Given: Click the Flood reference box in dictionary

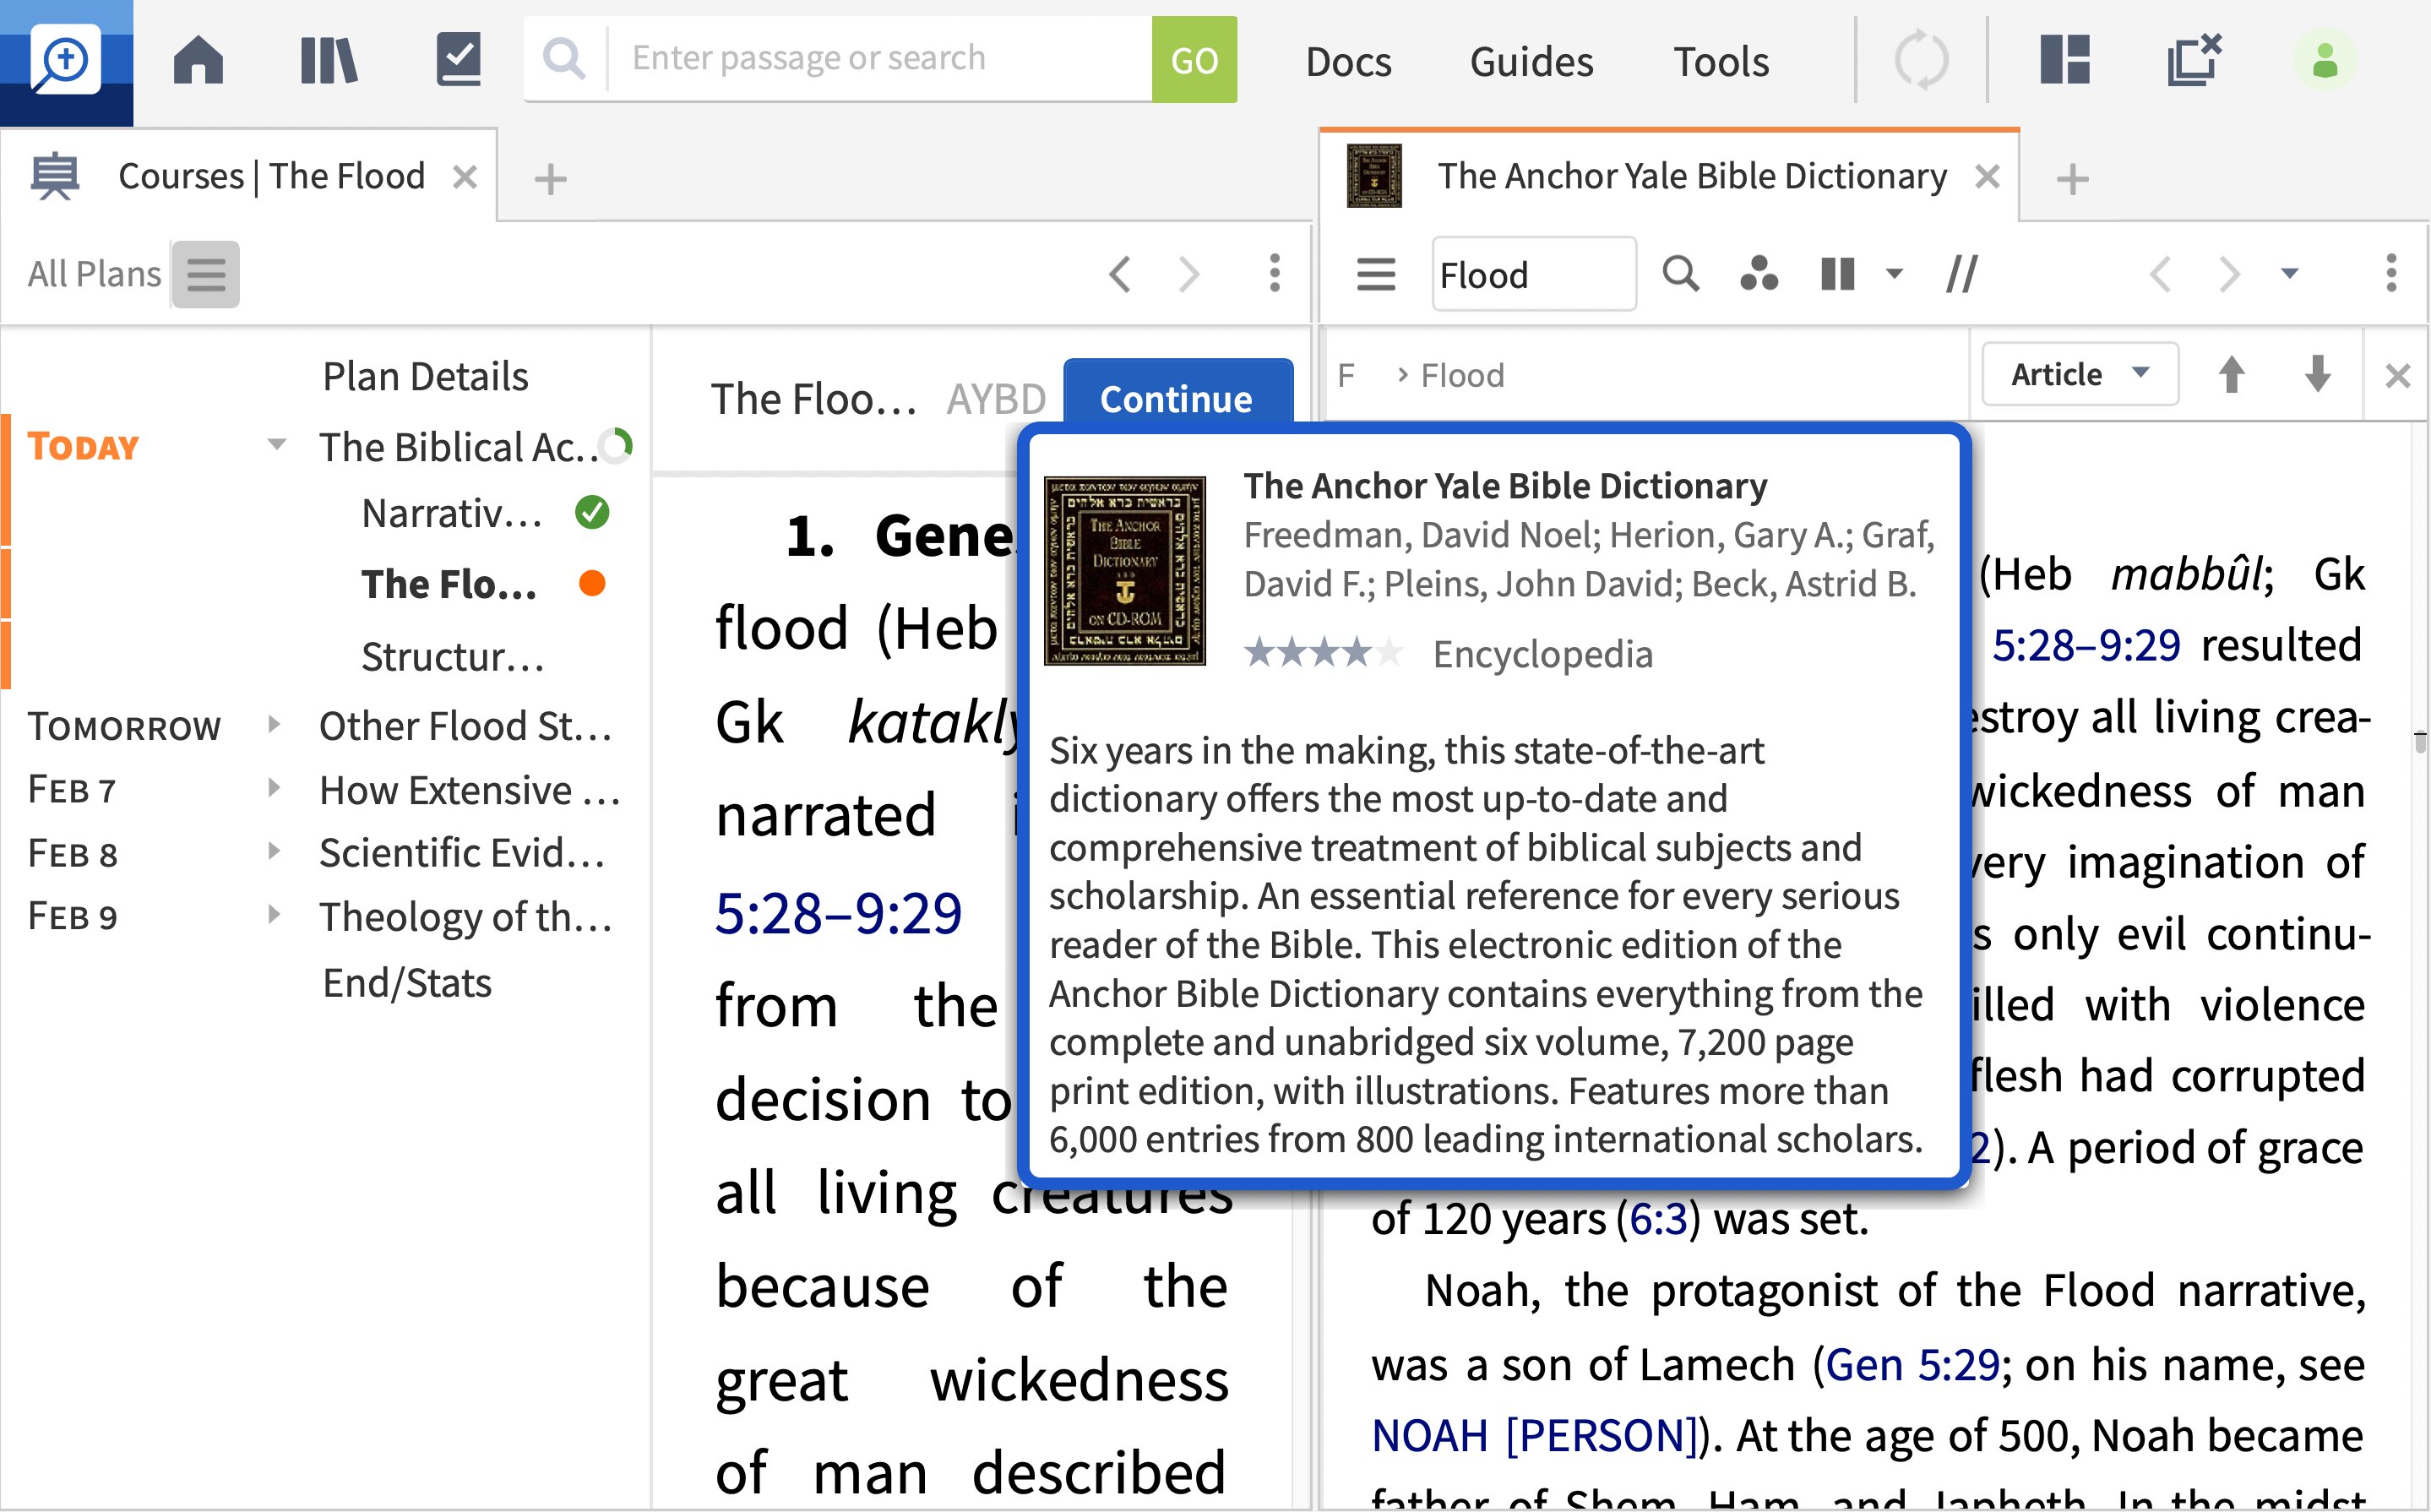Looking at the screenshot, I should (x=1533, y=274).
